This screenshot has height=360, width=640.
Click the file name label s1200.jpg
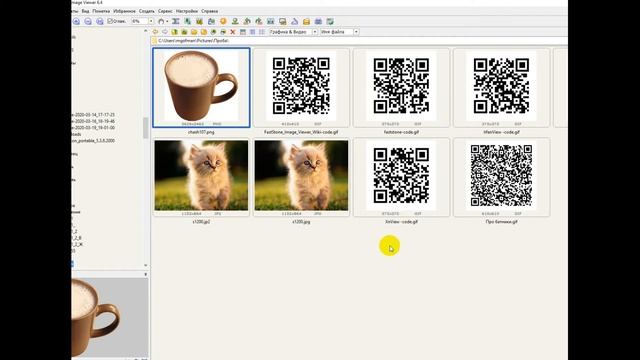click(x=301, y=222)
